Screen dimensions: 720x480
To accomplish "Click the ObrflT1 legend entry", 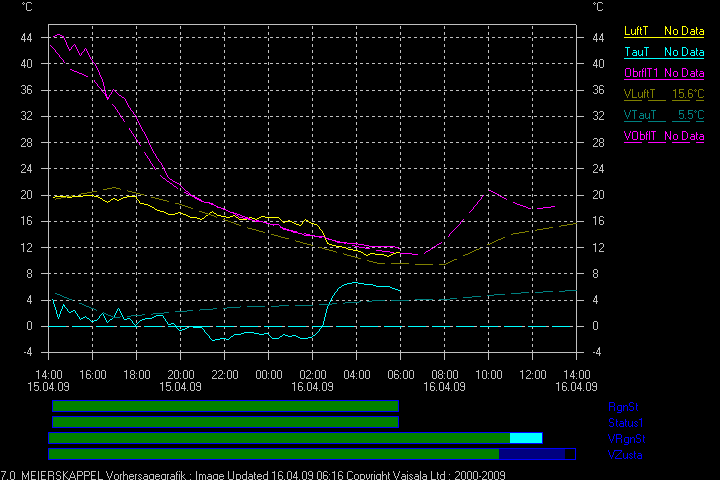I will tap(641, 73).
